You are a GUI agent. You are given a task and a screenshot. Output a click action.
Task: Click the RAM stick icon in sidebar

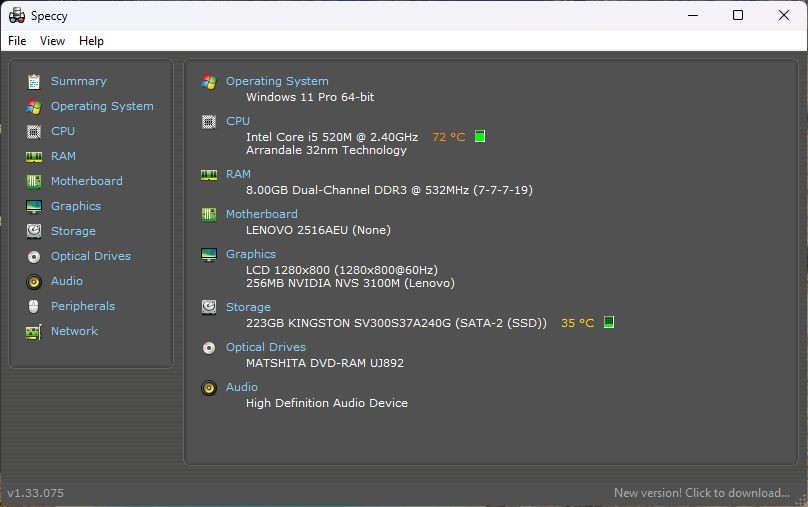pyautogui.click(x=34, y=157)
